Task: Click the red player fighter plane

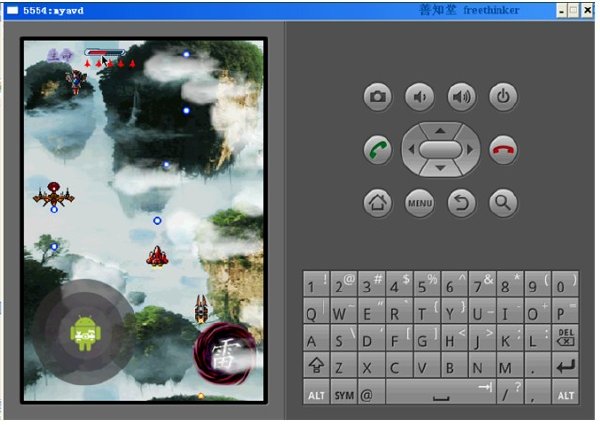Action: point(157,256)
